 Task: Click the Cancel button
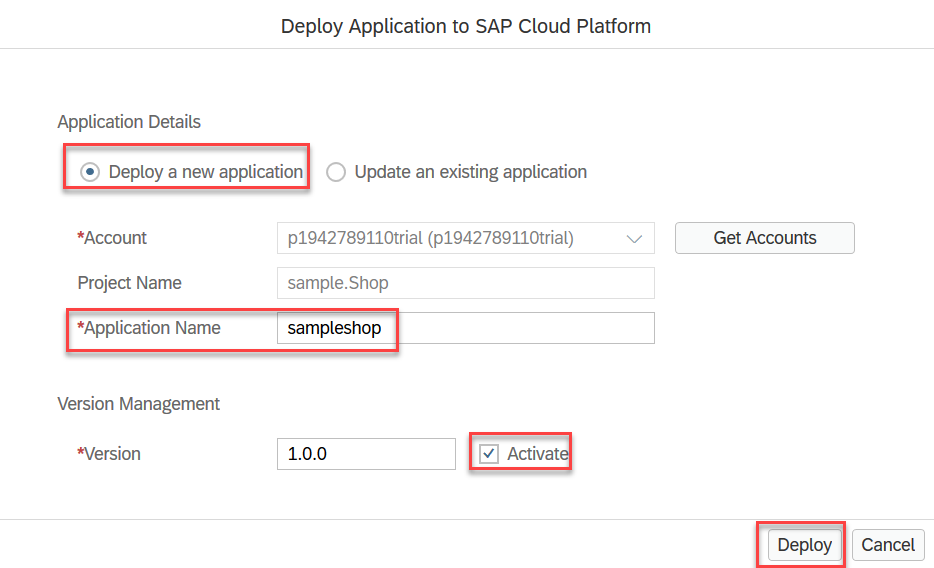tap(888, 545)
